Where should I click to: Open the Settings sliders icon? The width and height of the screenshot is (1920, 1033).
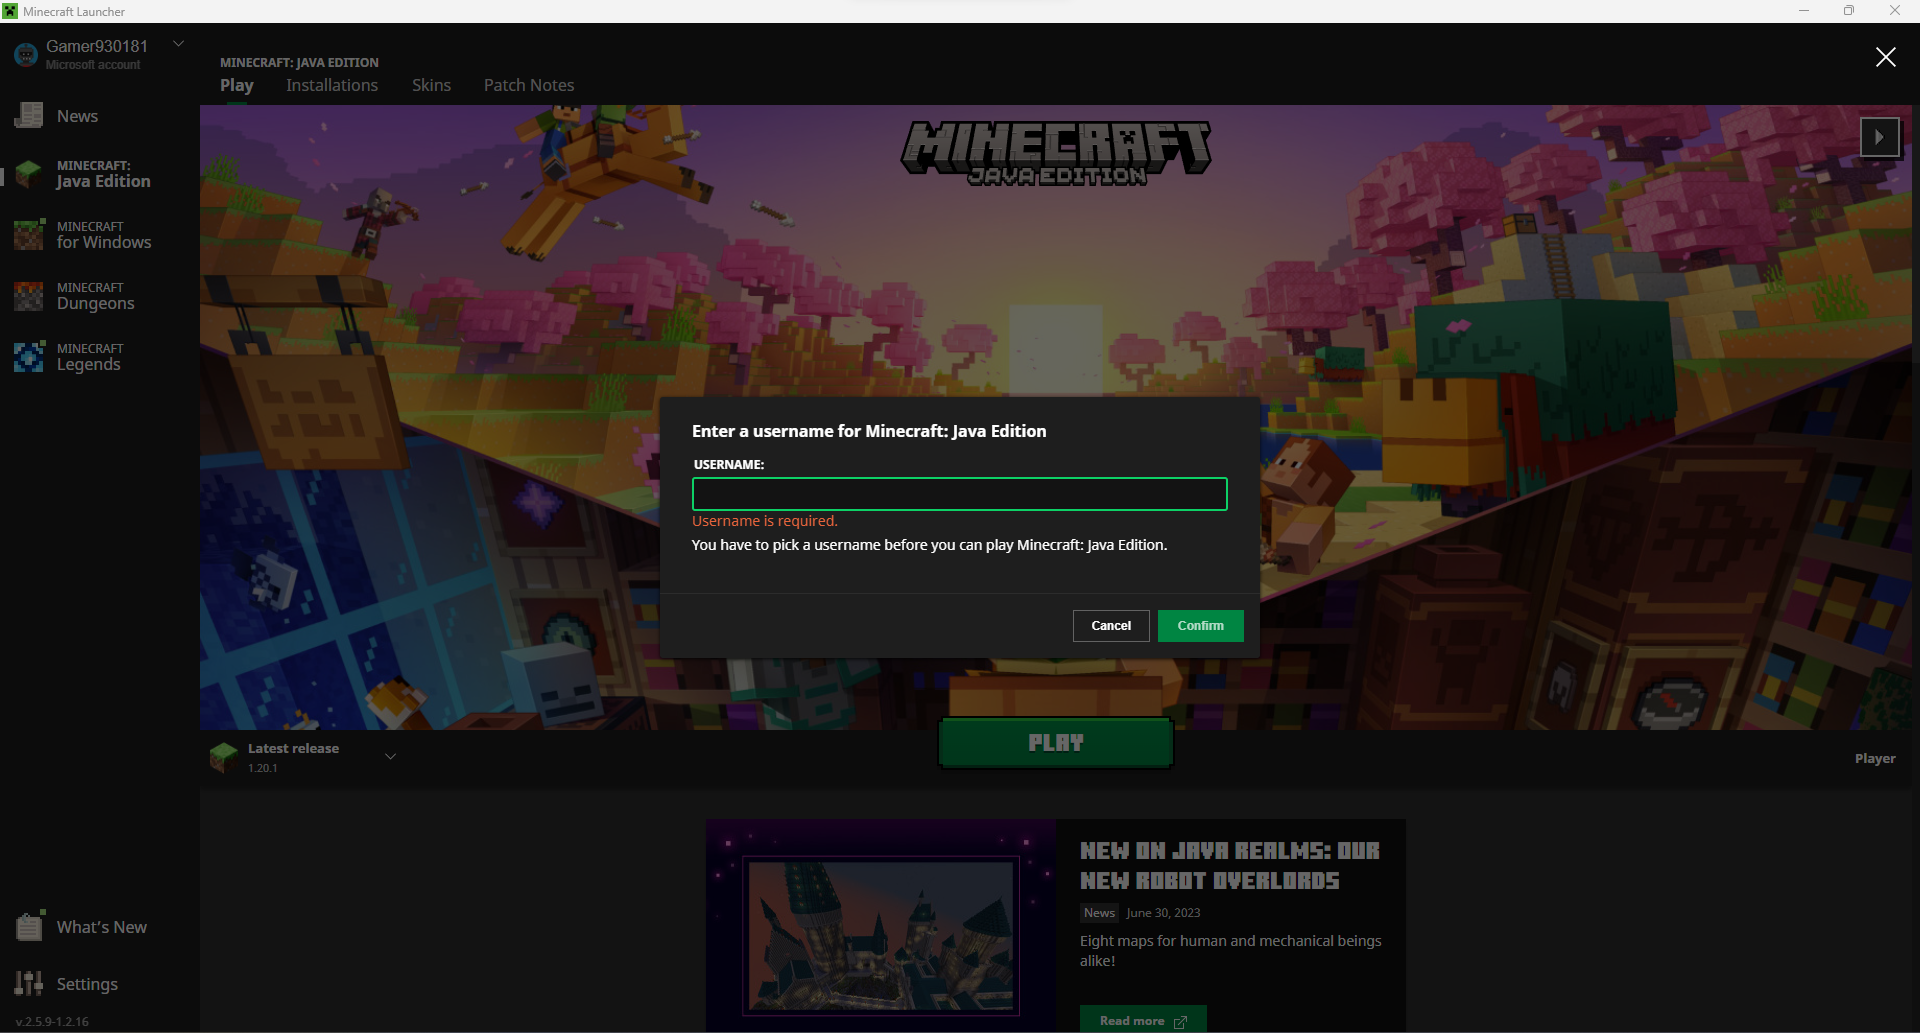coord(29,984)
